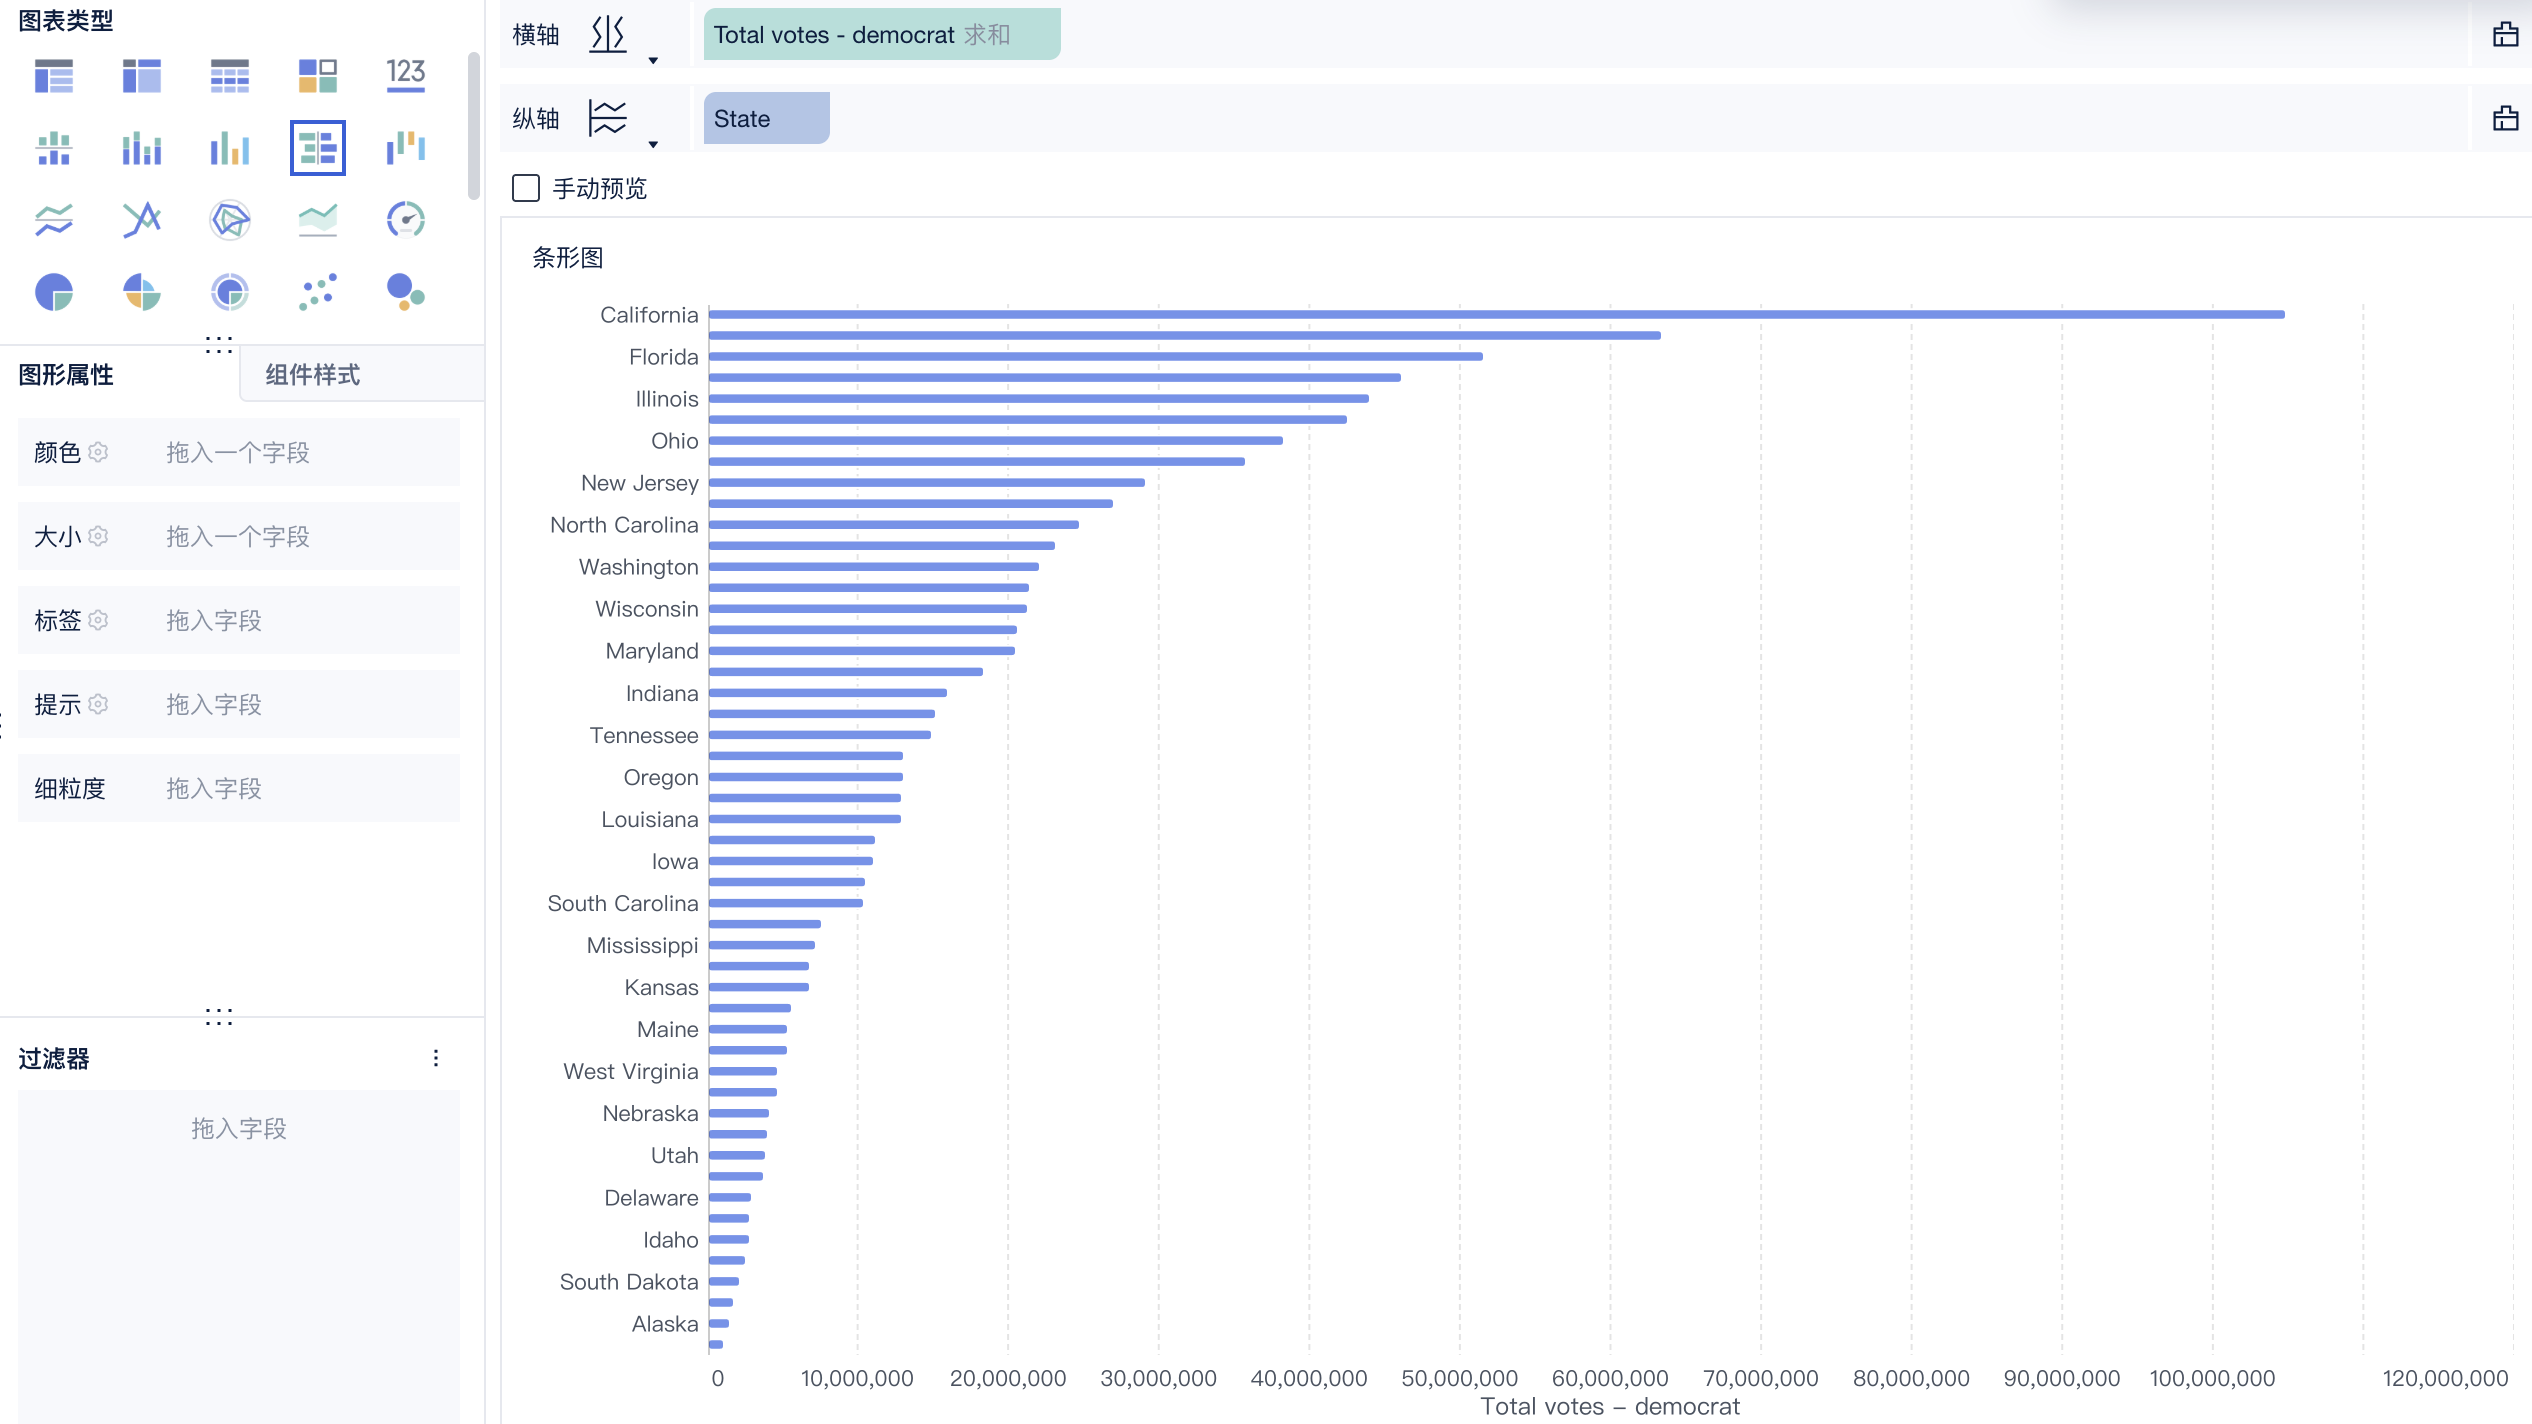This screenshot has width=2532, height=1424.
Task: Open the 颜色 color settings gear
Action: [x=98, y=452]
